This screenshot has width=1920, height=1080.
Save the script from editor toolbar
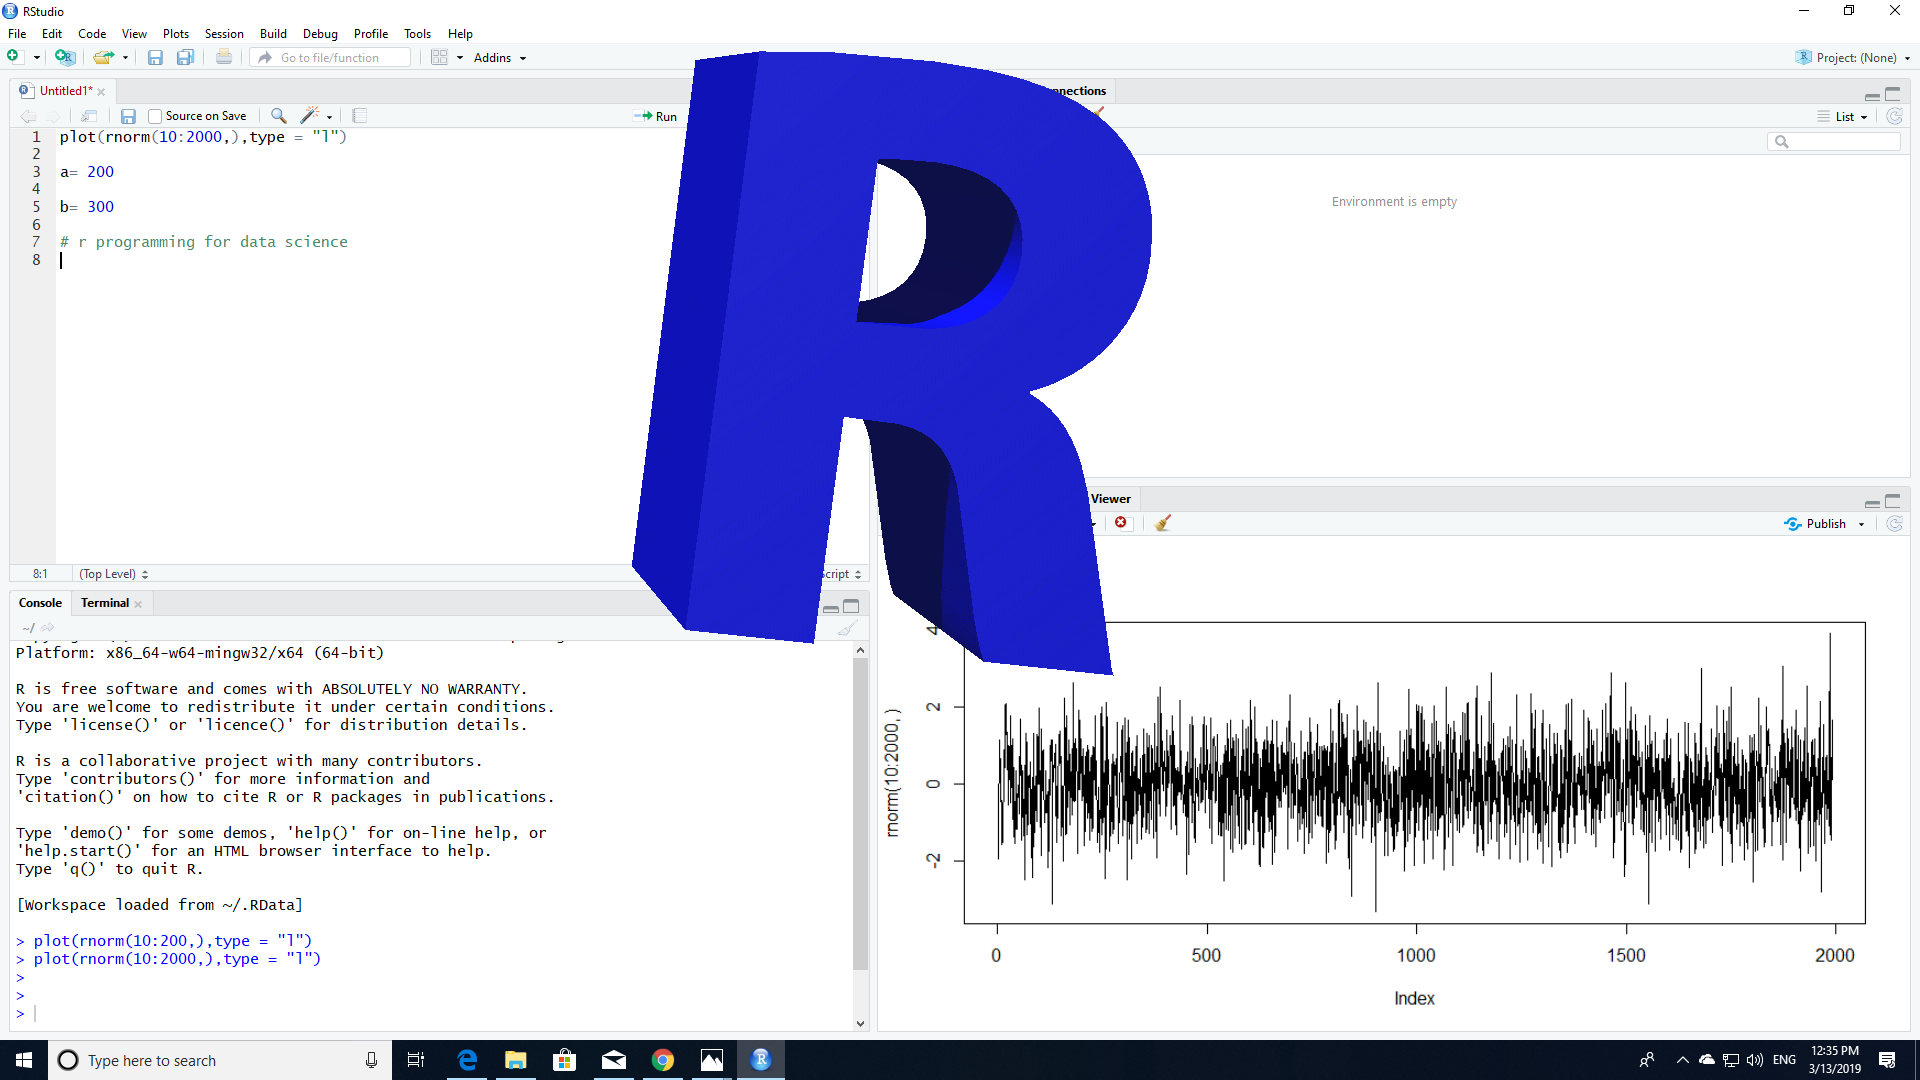(128, 116)
